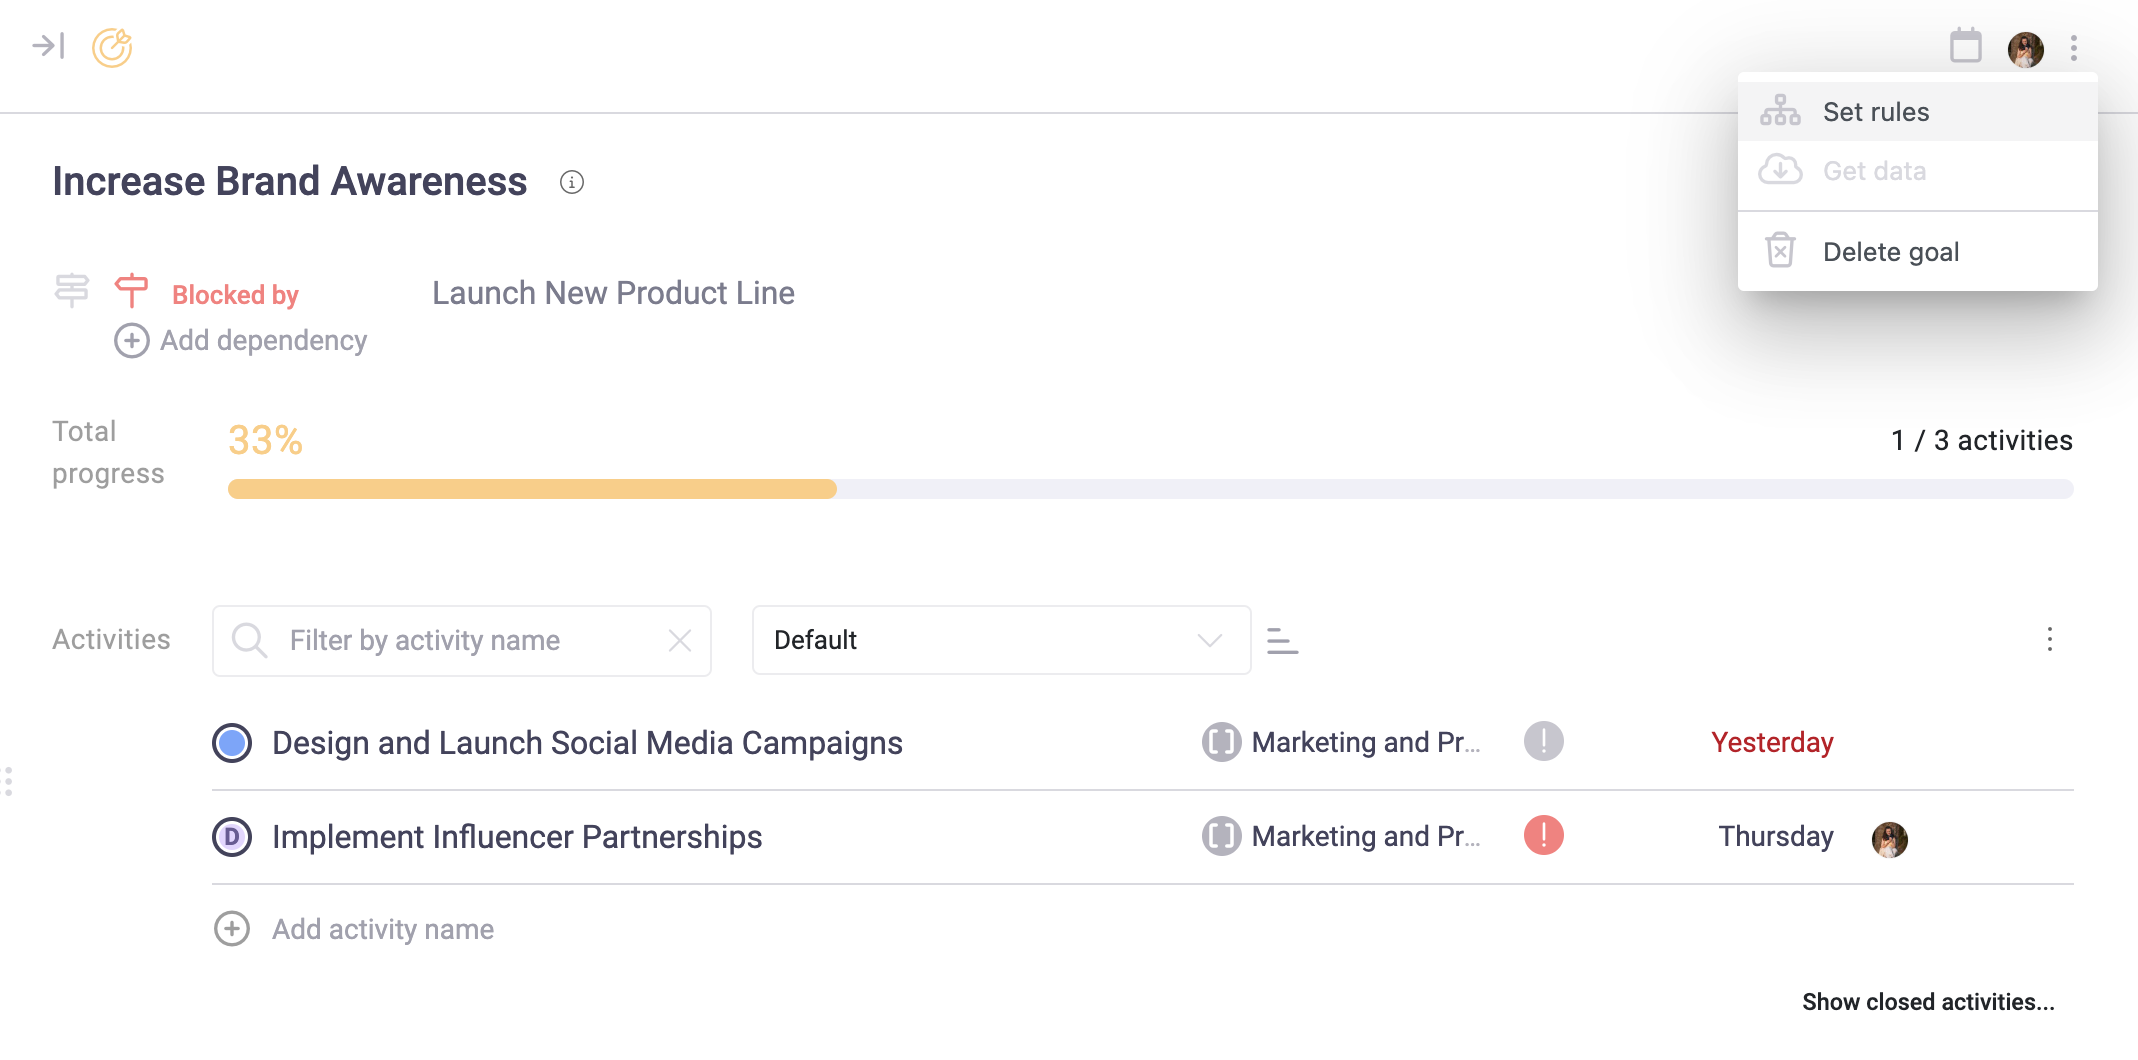2138x1060 pixels.
Task: Click the total progress bar
Action: [x=1150, y=489]
